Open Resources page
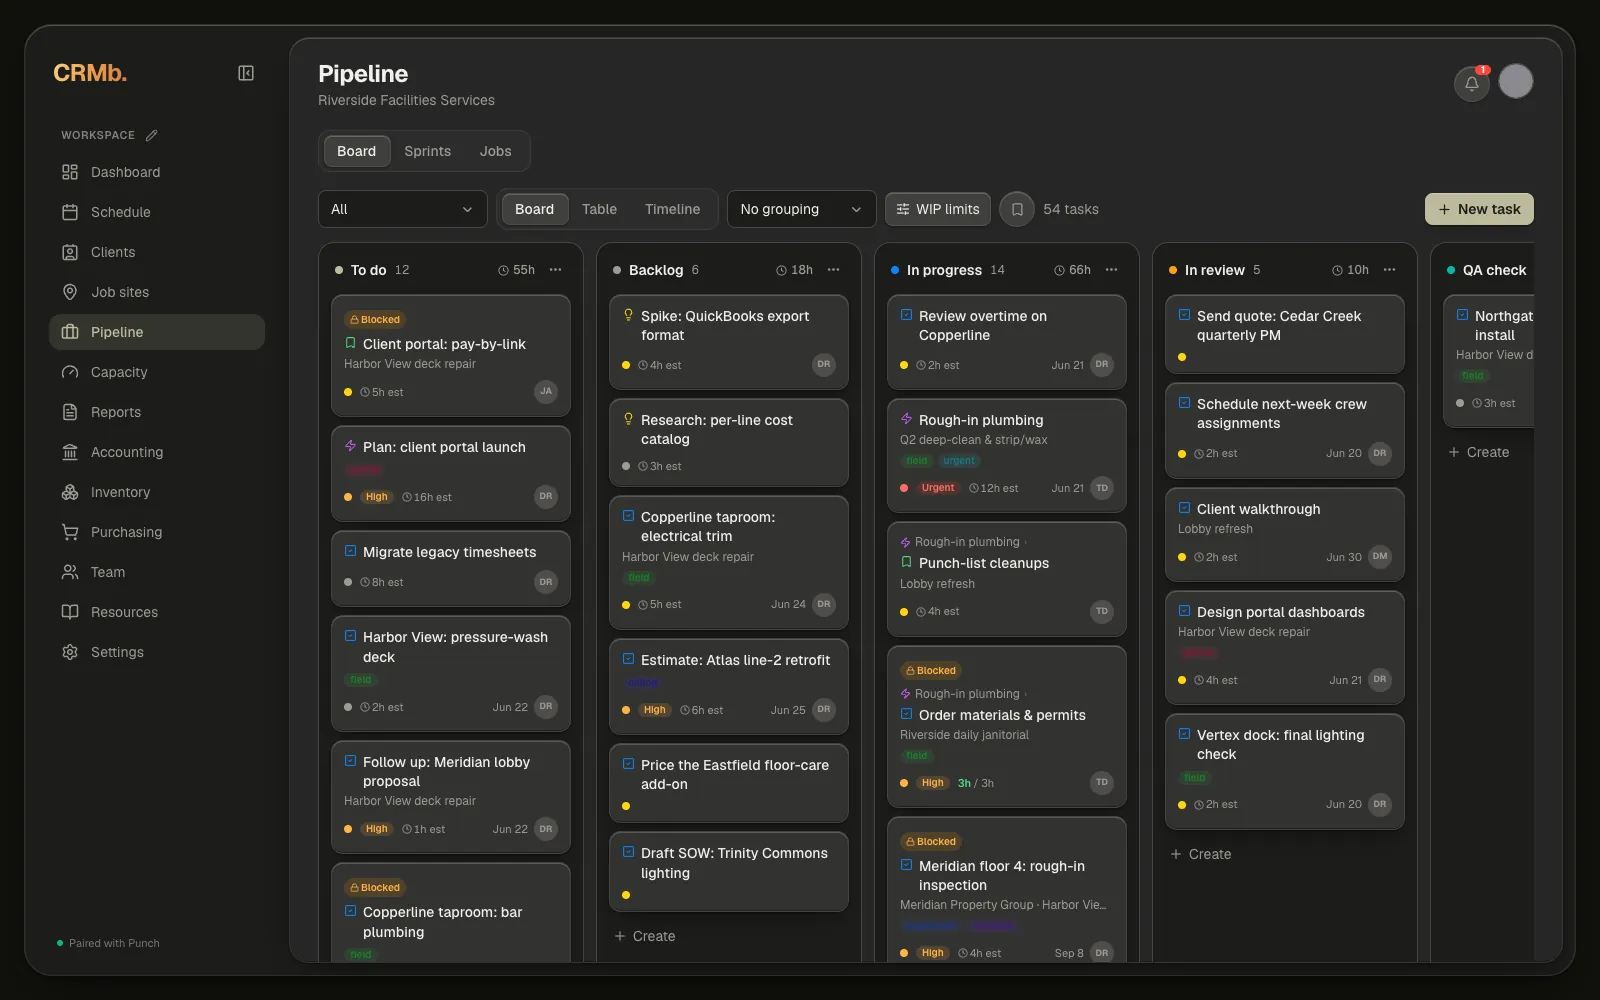1600x1000 pixels. click(x=157, y=612)
